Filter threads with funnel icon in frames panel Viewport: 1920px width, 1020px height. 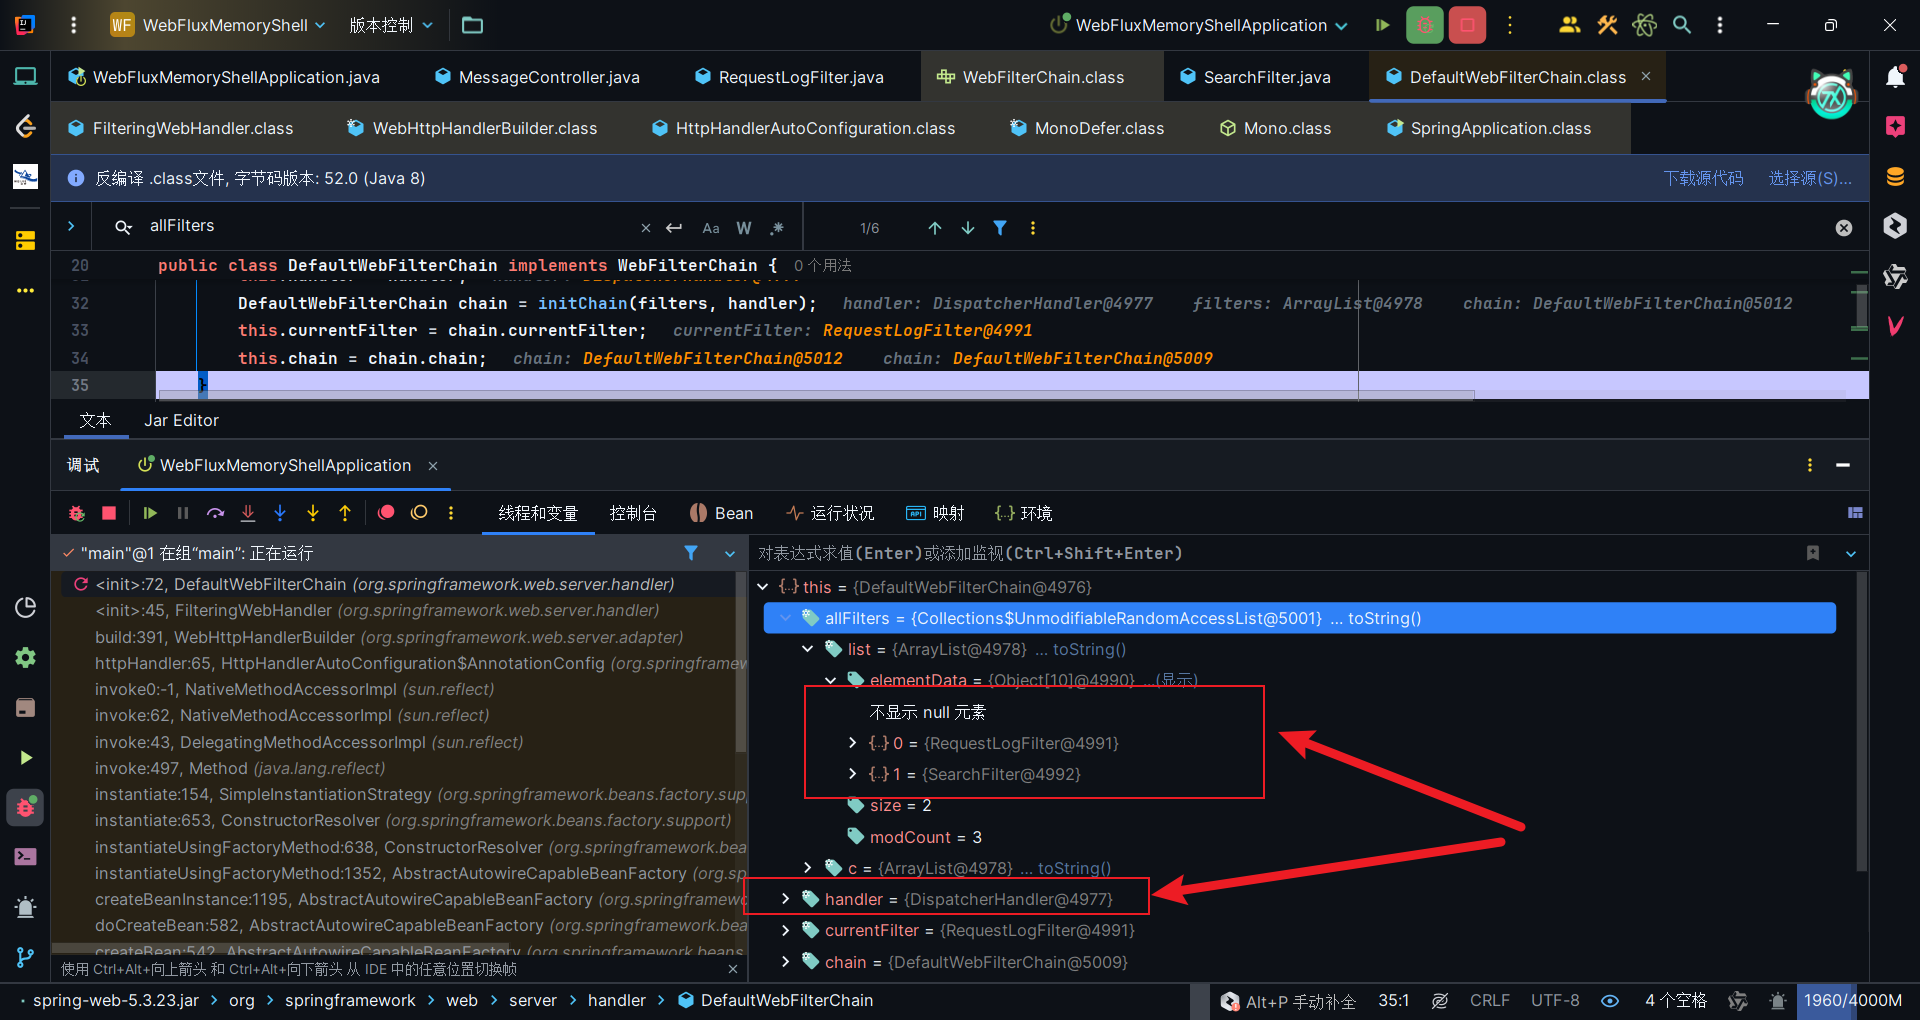tap(691, 553)
